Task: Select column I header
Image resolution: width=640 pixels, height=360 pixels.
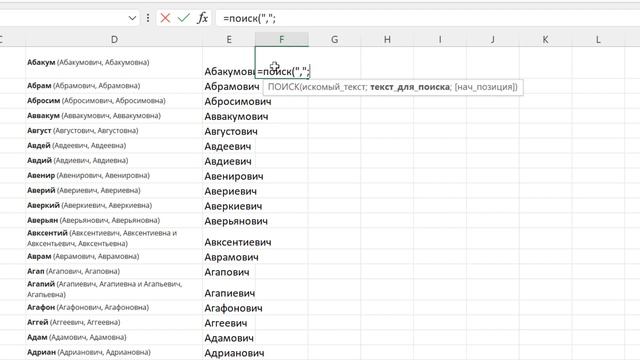Action: coord(440,40)
